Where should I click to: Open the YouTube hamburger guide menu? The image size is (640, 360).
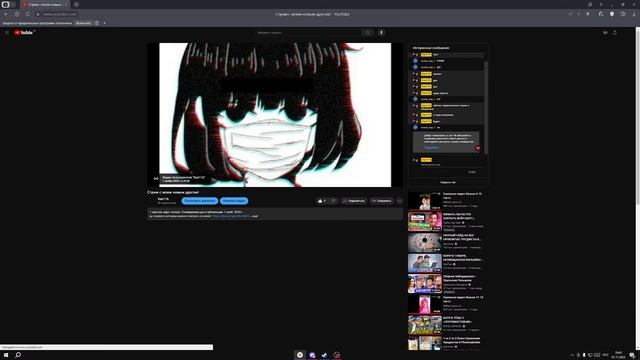tap(7, 33)
